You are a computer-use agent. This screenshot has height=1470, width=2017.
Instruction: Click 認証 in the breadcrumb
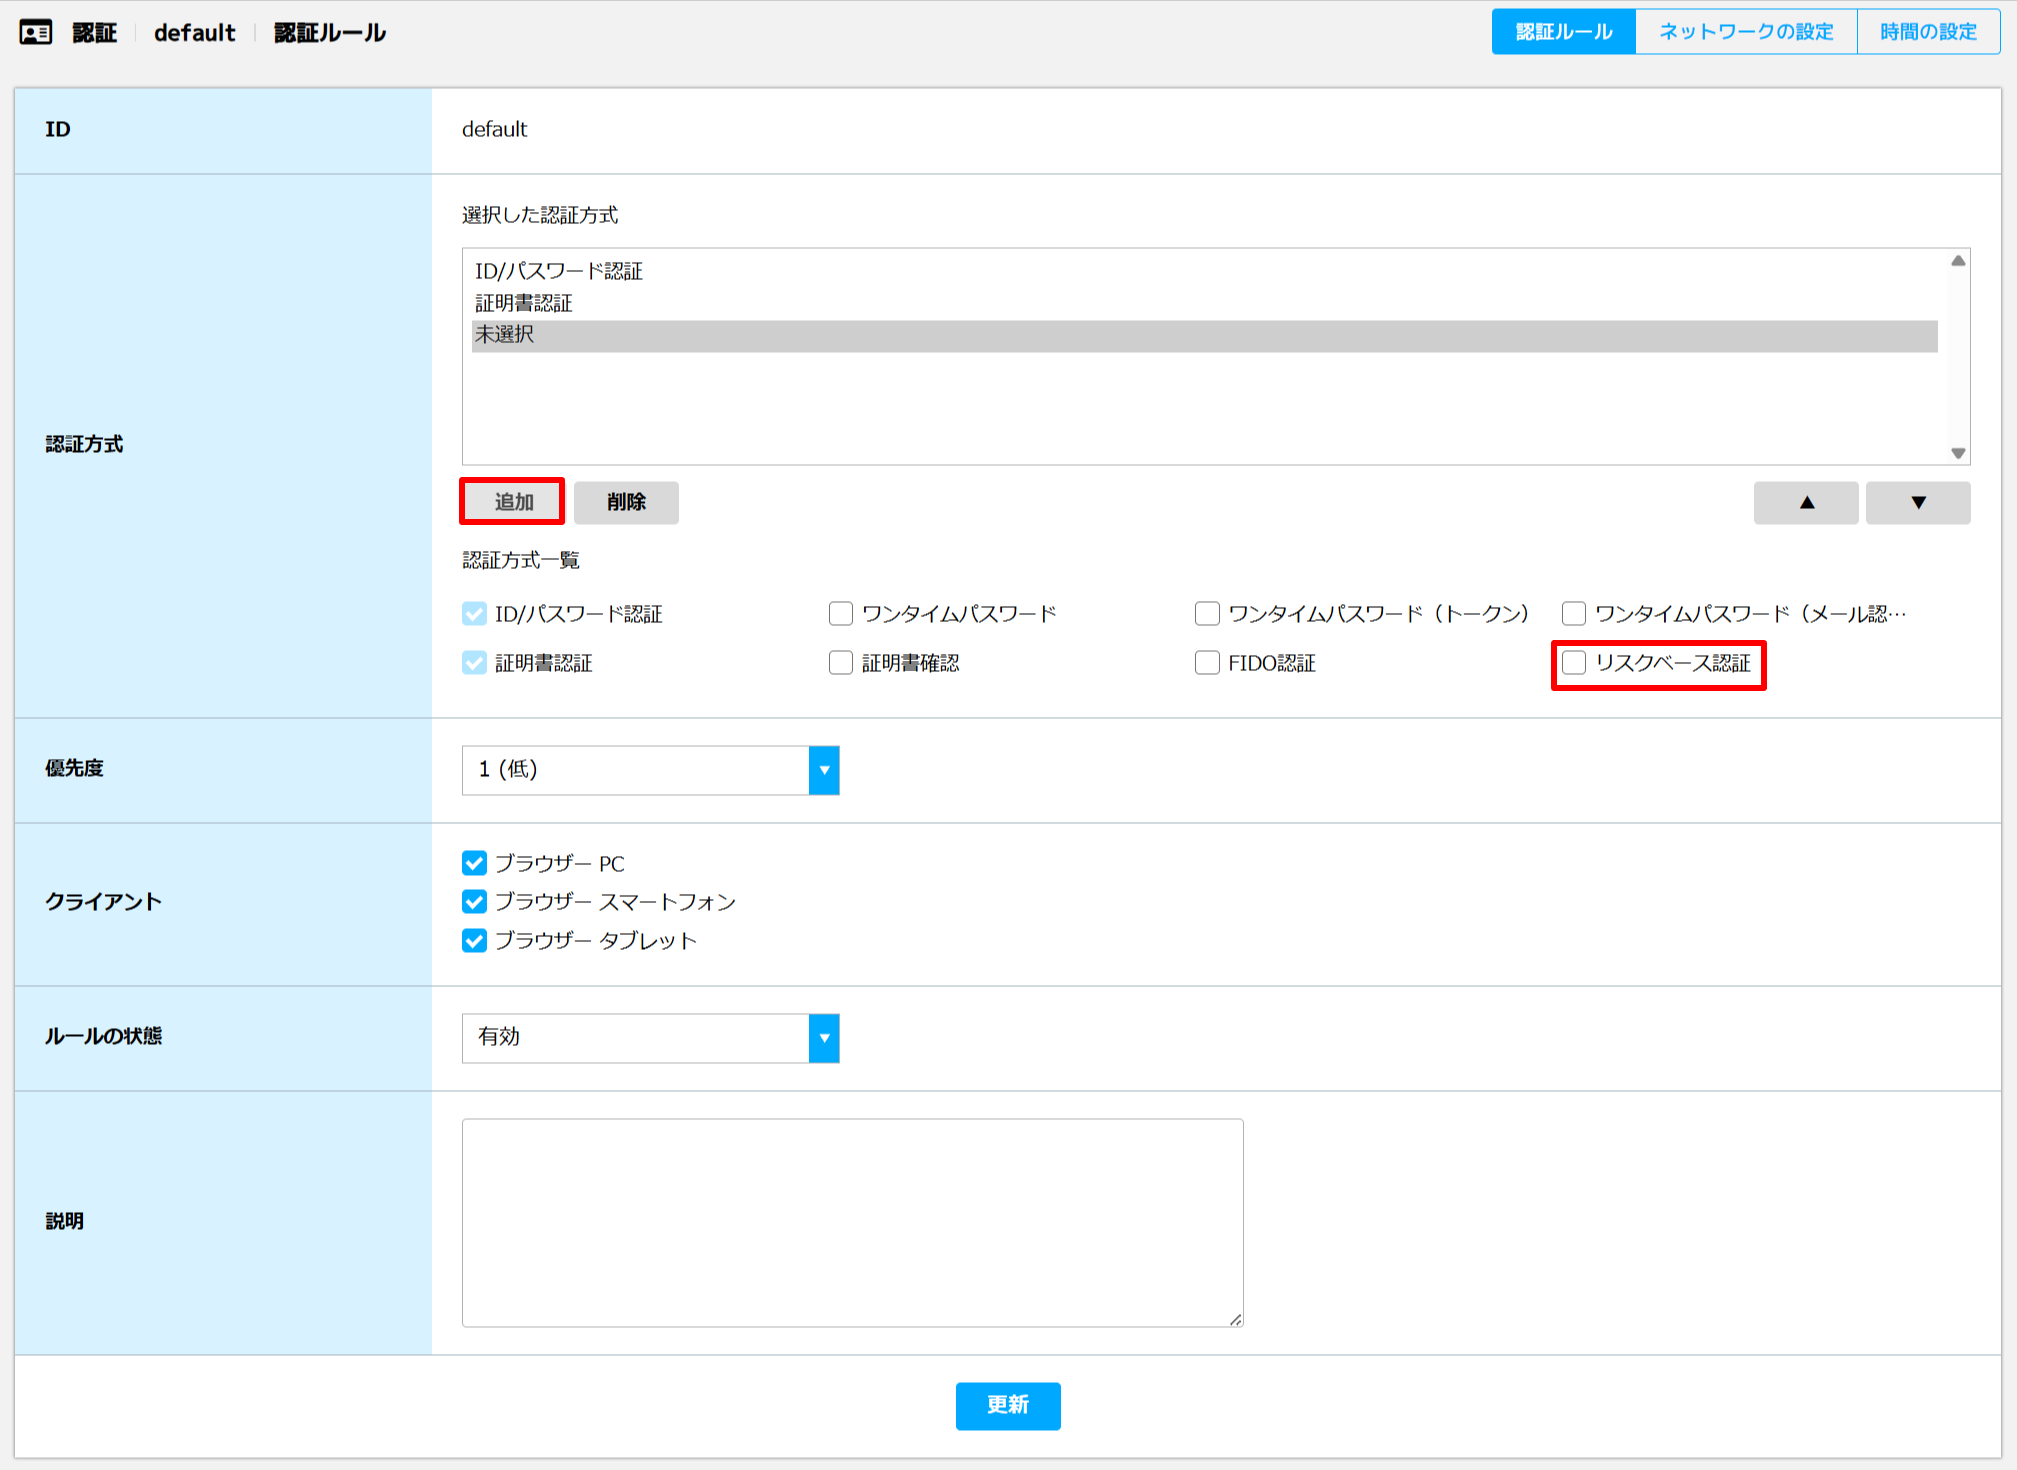(95, 33)
